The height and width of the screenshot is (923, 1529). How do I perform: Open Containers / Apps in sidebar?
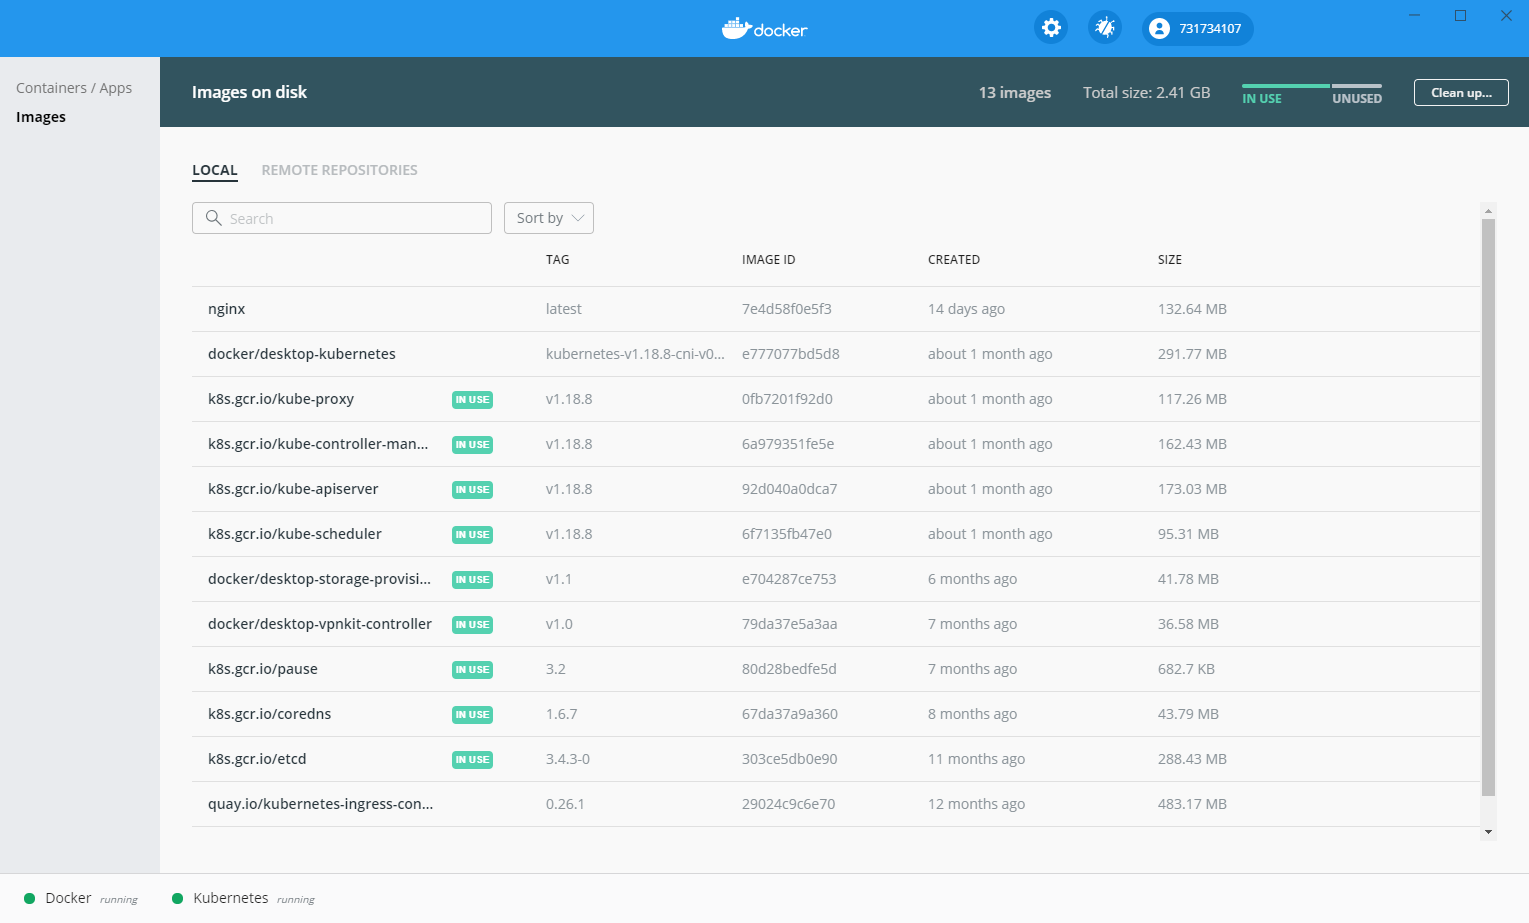(x=74, y=88)
